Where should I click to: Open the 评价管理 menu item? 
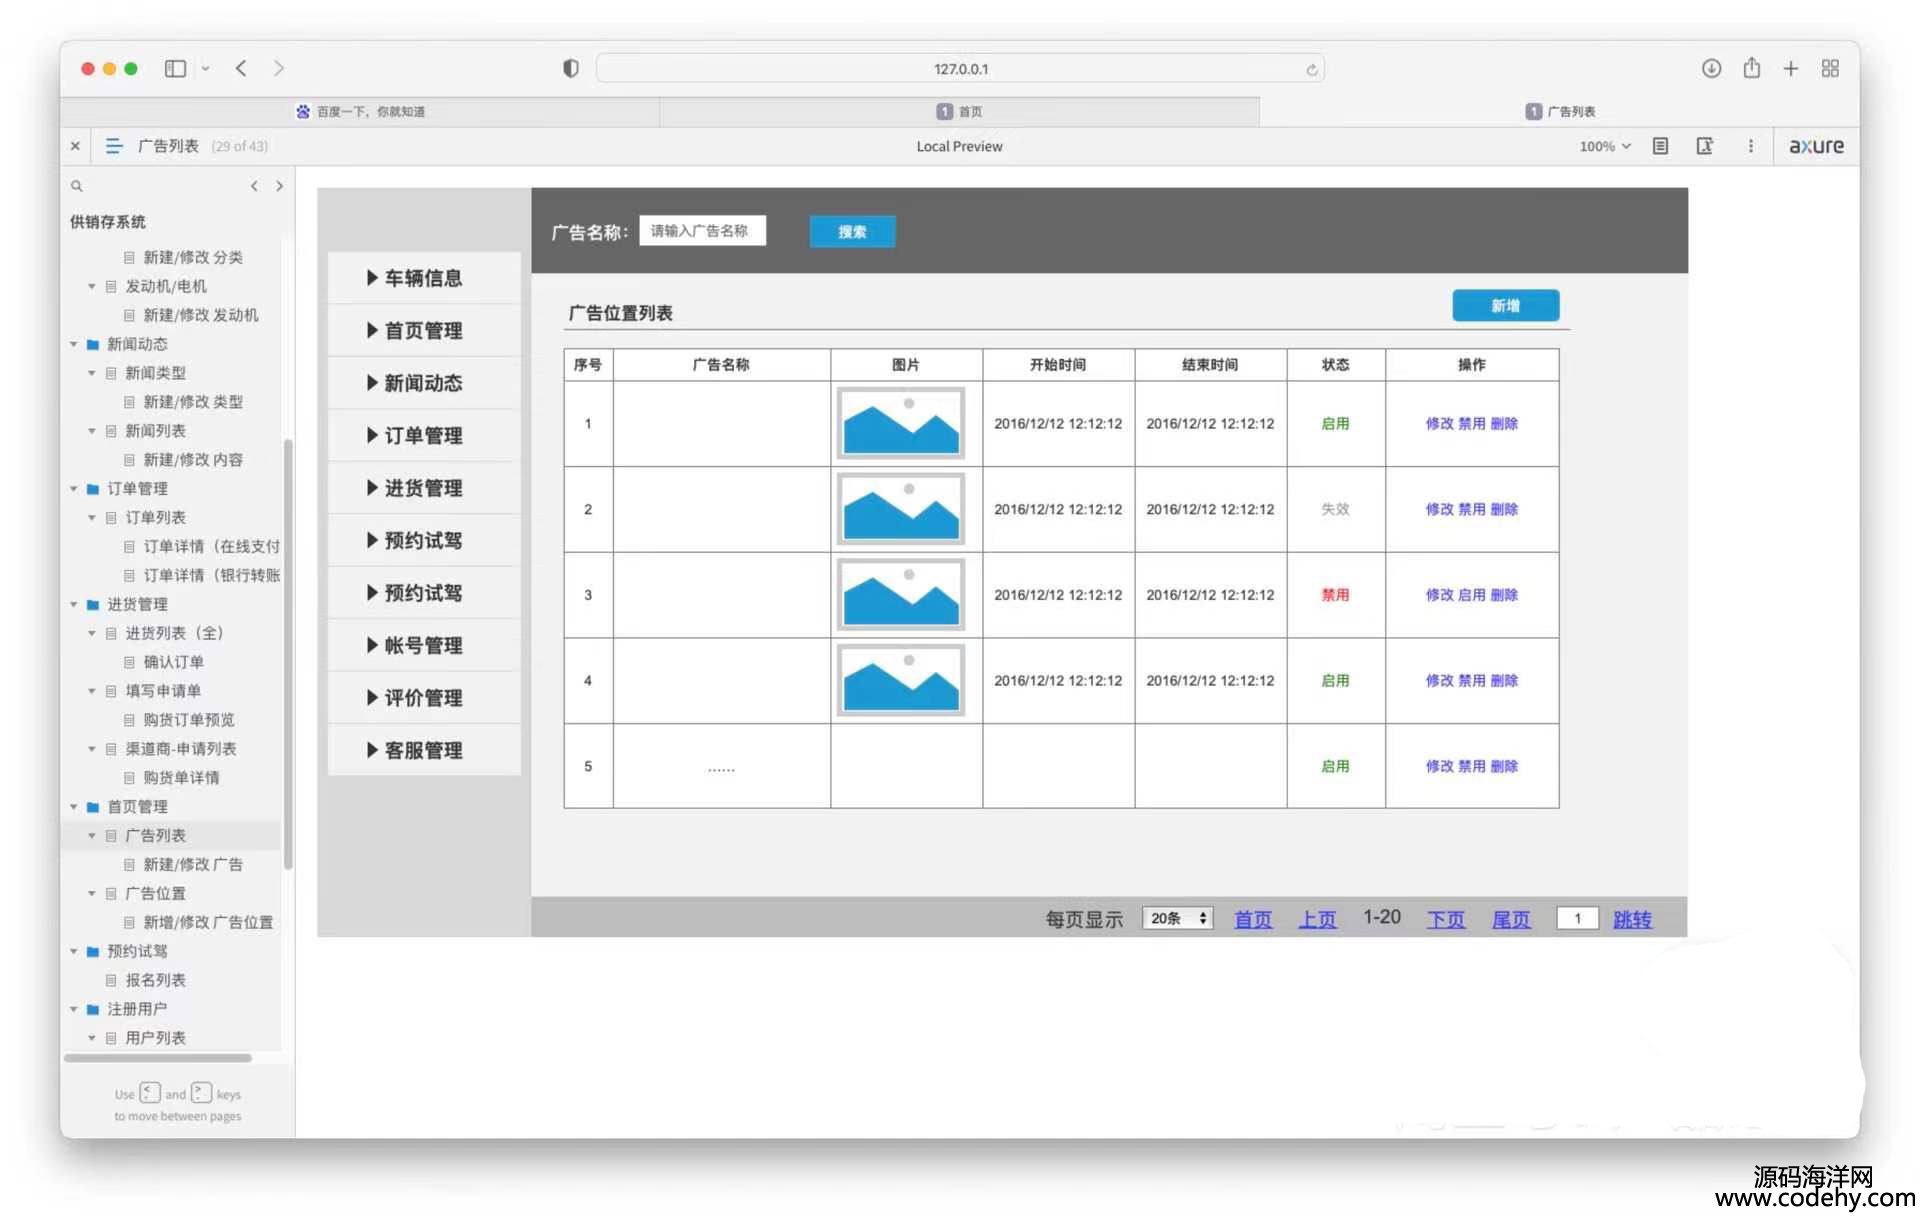424,697
